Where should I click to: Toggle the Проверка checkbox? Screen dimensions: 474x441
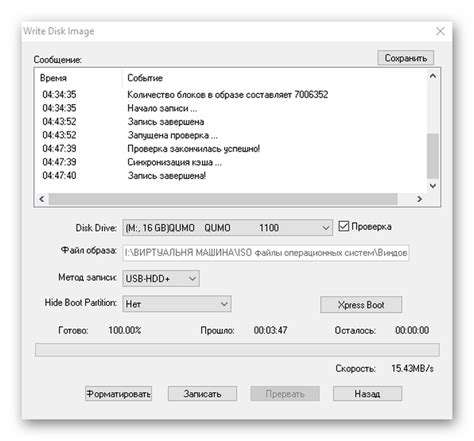coord(343,226)
